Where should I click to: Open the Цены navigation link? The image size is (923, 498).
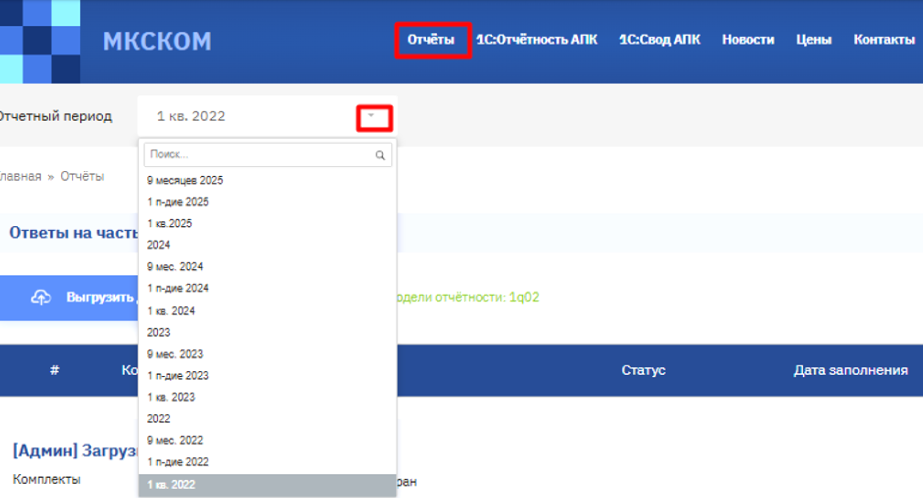[813, 40]
